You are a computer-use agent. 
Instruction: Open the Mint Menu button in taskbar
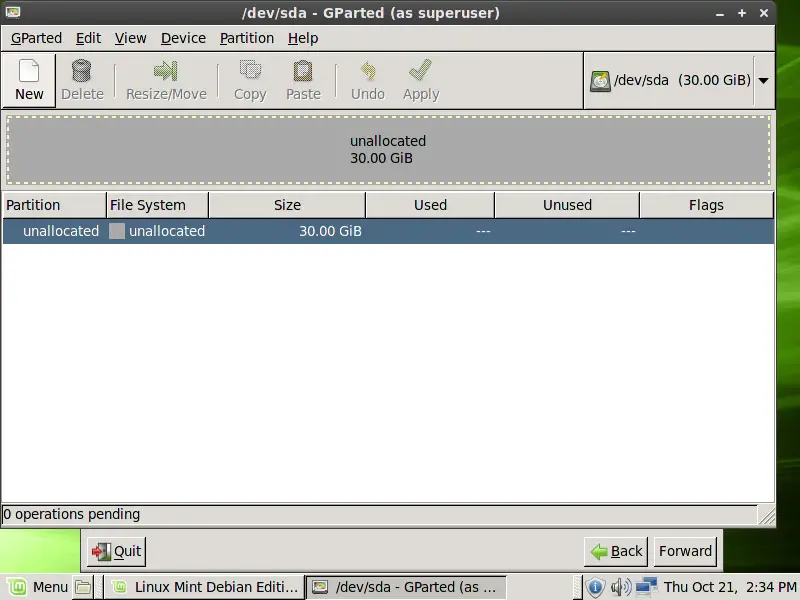point(38,587)
